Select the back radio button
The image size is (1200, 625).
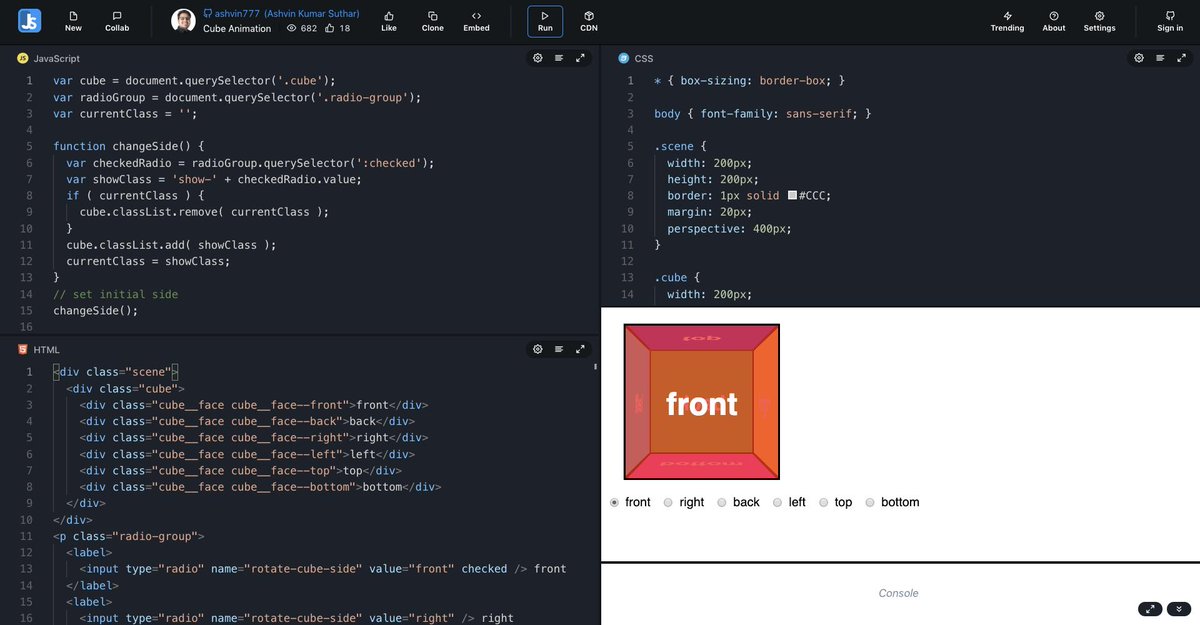tap(722, 502)
